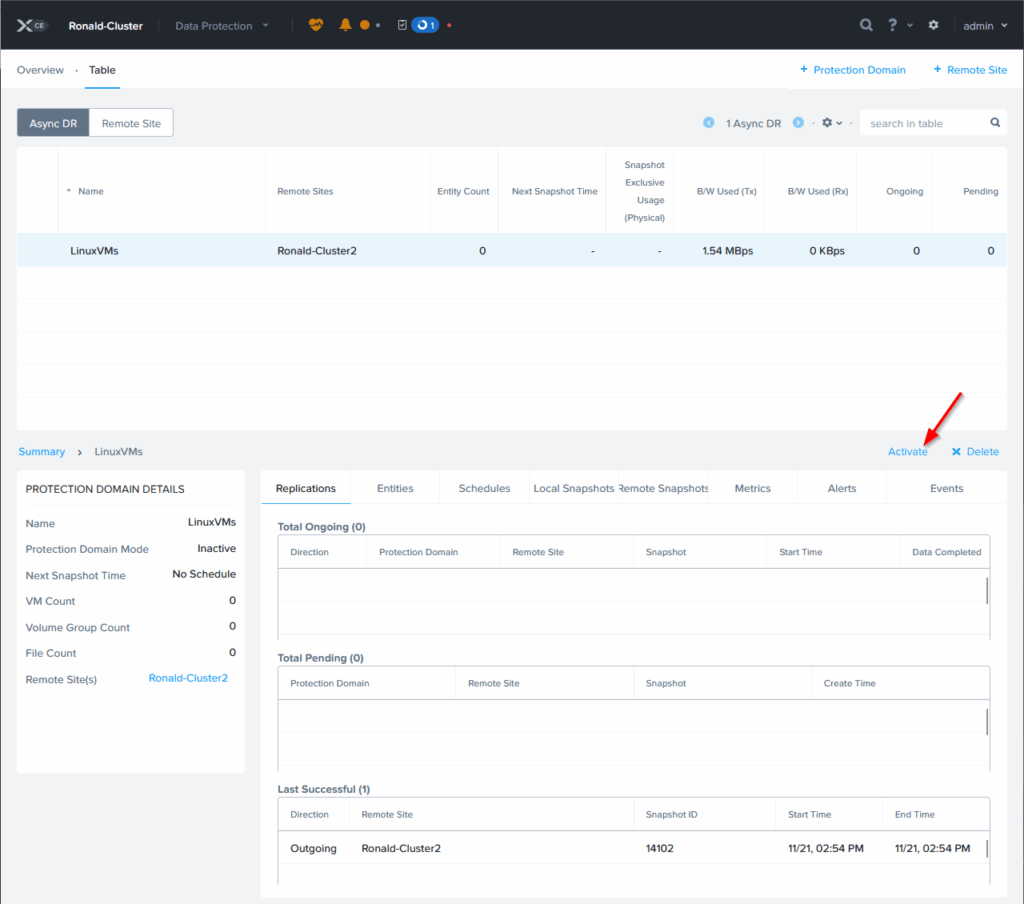Open the Ronald-Cluster2 remote site link
Viewport: 1024px width, 904px height.
[188, 678]
